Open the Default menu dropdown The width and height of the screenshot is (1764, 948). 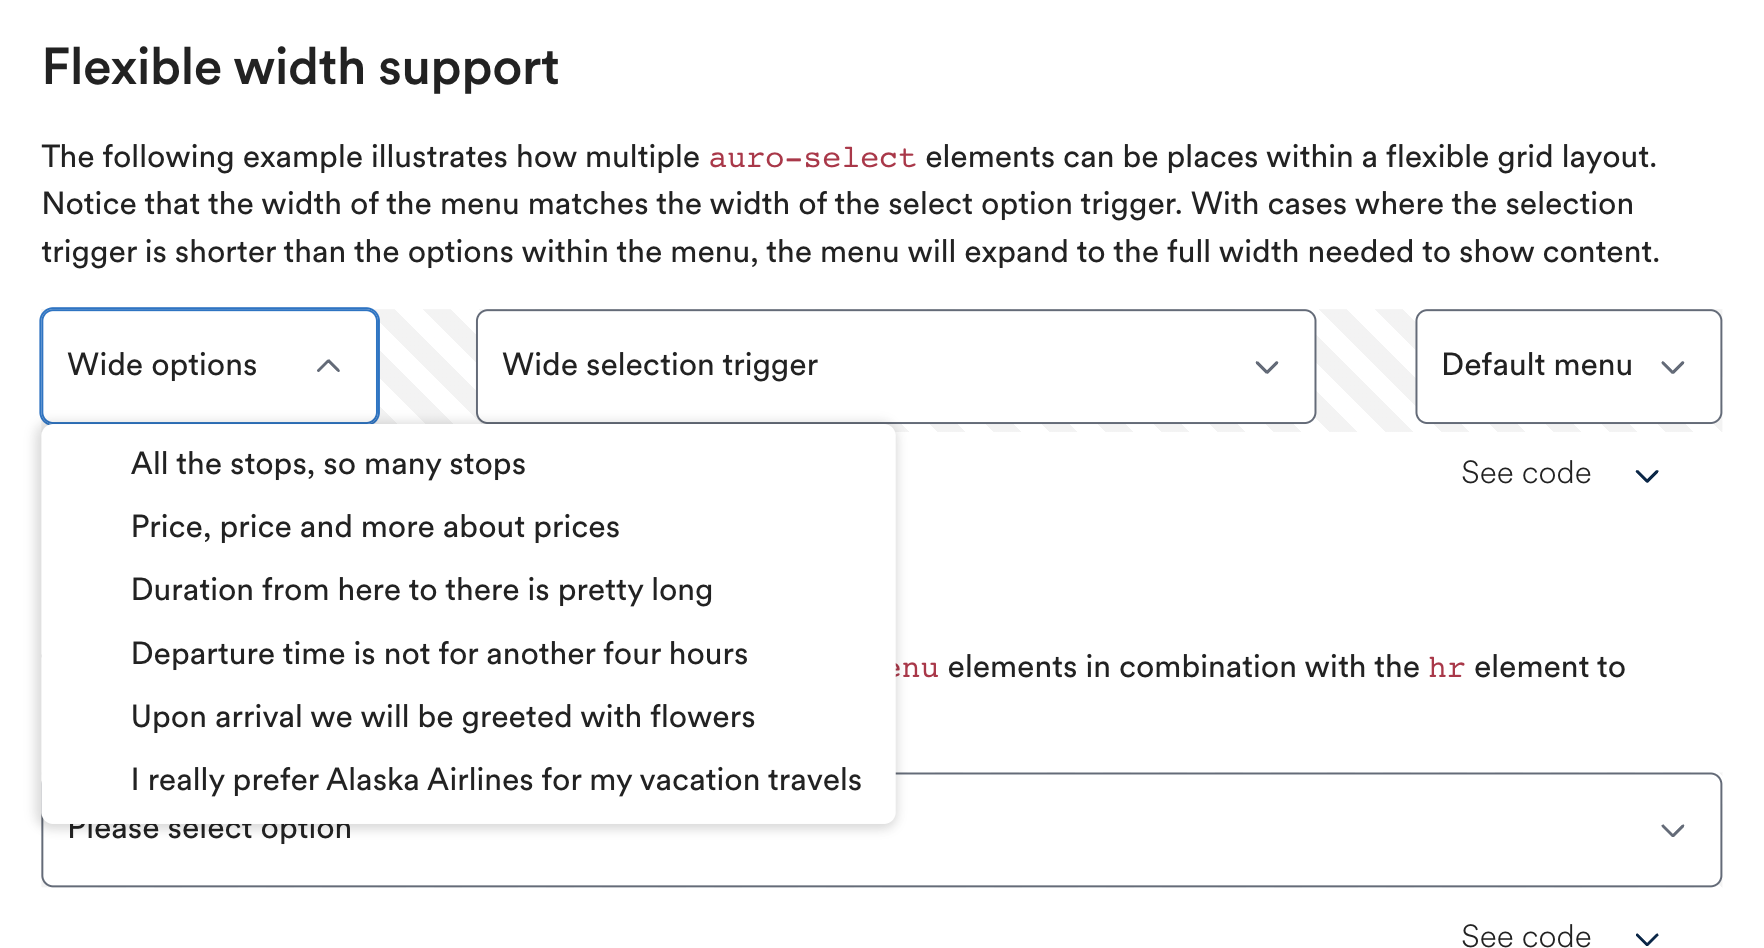pyautogui.click(x=1568, y=366)
